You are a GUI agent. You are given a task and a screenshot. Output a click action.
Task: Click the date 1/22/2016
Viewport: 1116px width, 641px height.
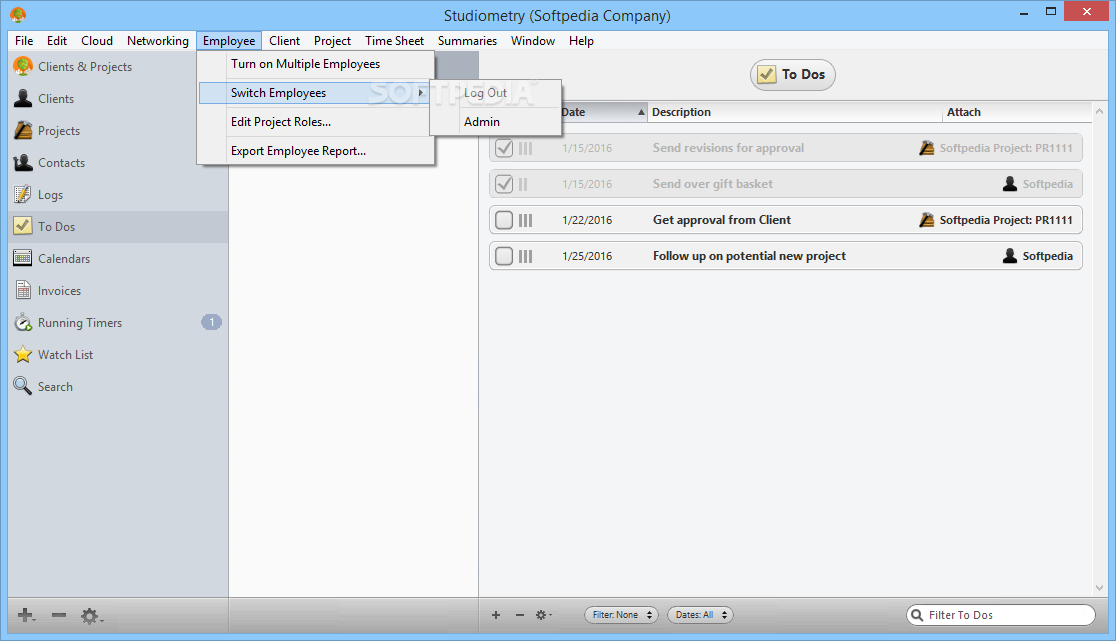(x=587, y=221)
